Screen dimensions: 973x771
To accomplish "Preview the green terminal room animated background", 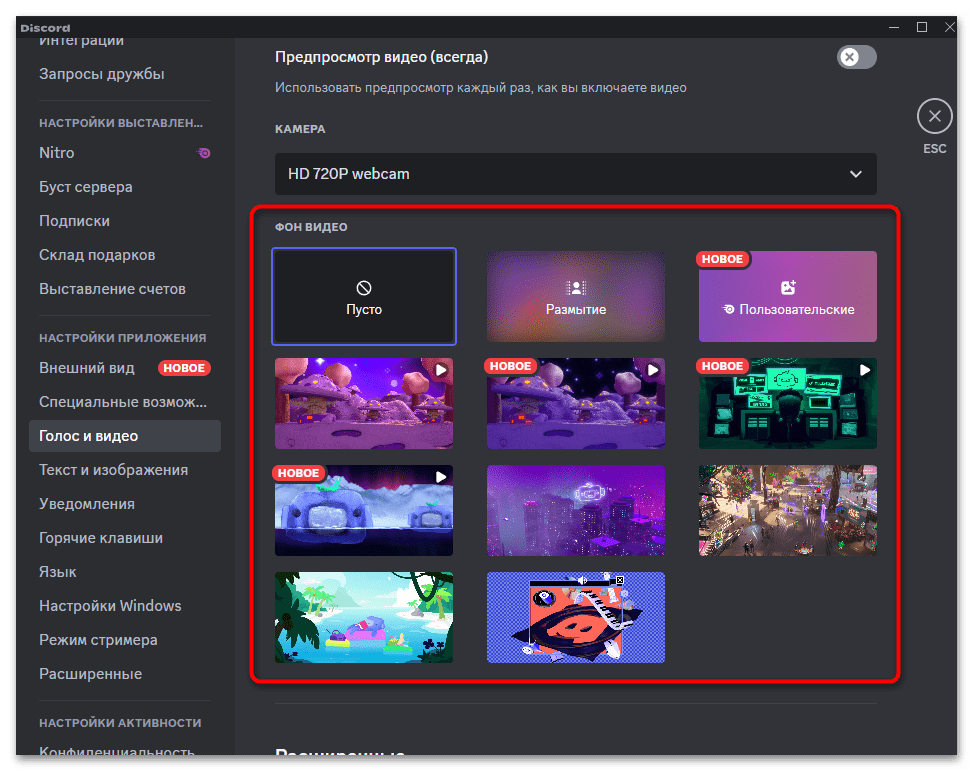I will [x=864, y=369].
